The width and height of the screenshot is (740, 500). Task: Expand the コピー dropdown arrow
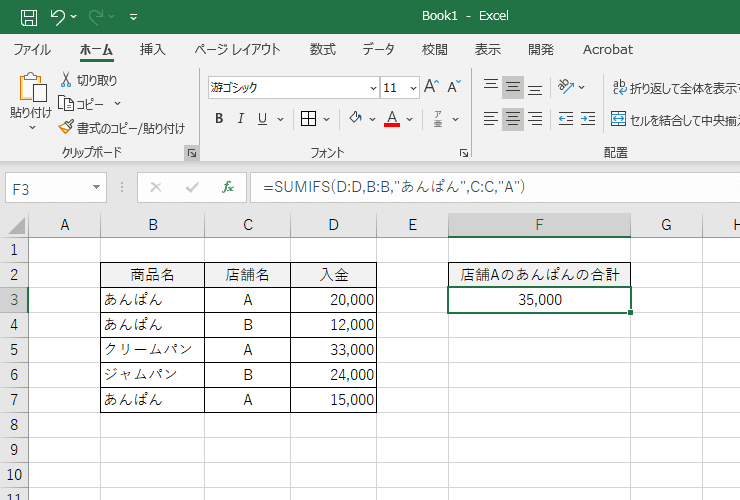click(118, 103)
